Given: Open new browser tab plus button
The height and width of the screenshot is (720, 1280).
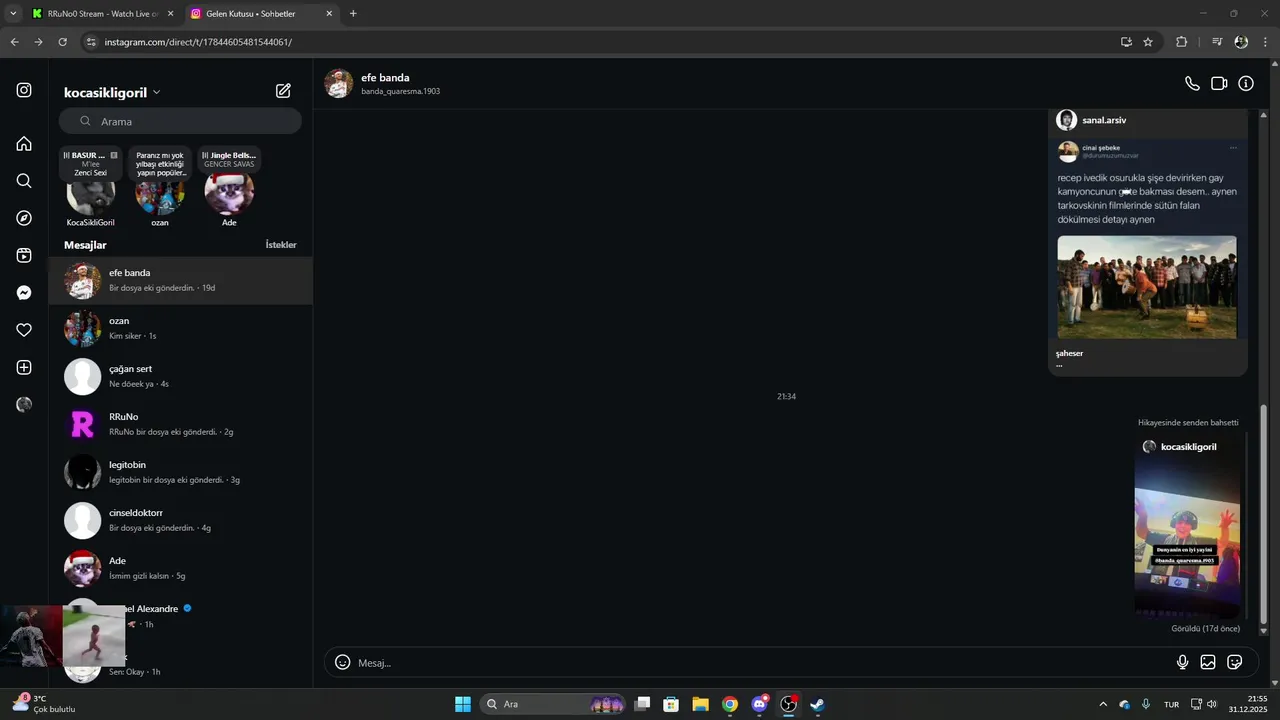Looking at the screenshot, I should pyautogui.click(x=353, y=14).
